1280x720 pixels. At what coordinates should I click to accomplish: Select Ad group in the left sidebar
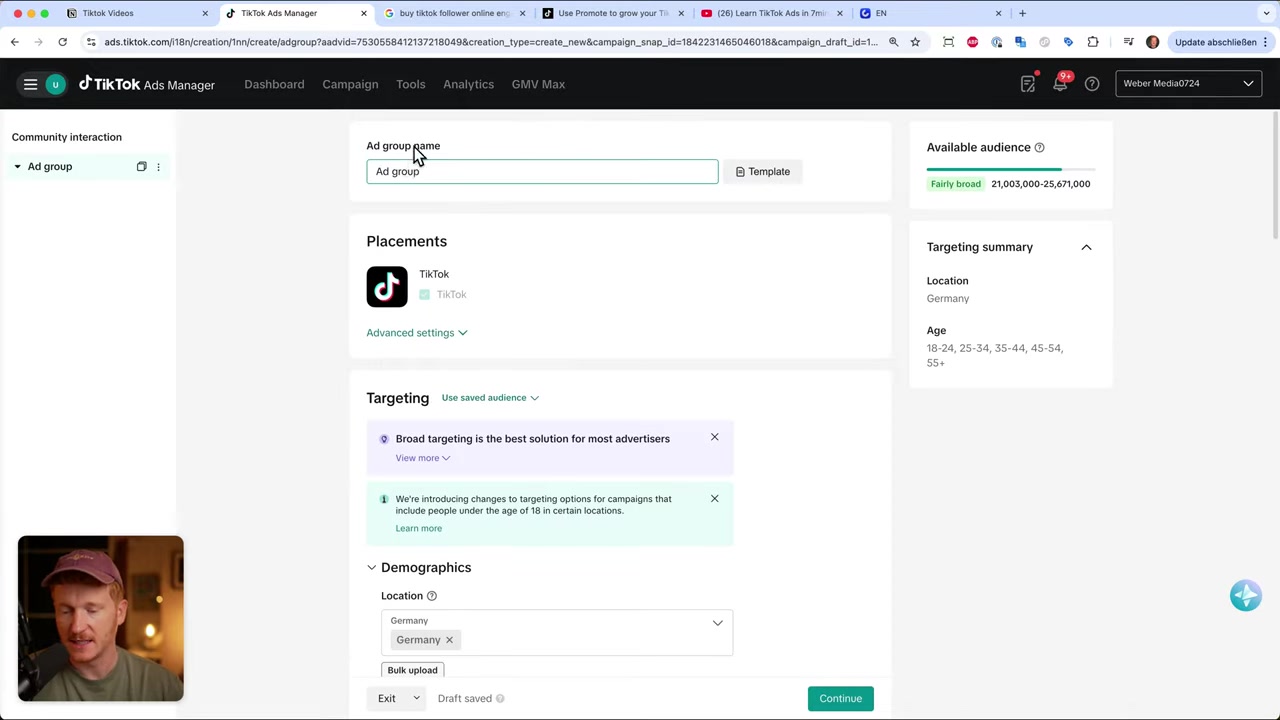(50, 167)
